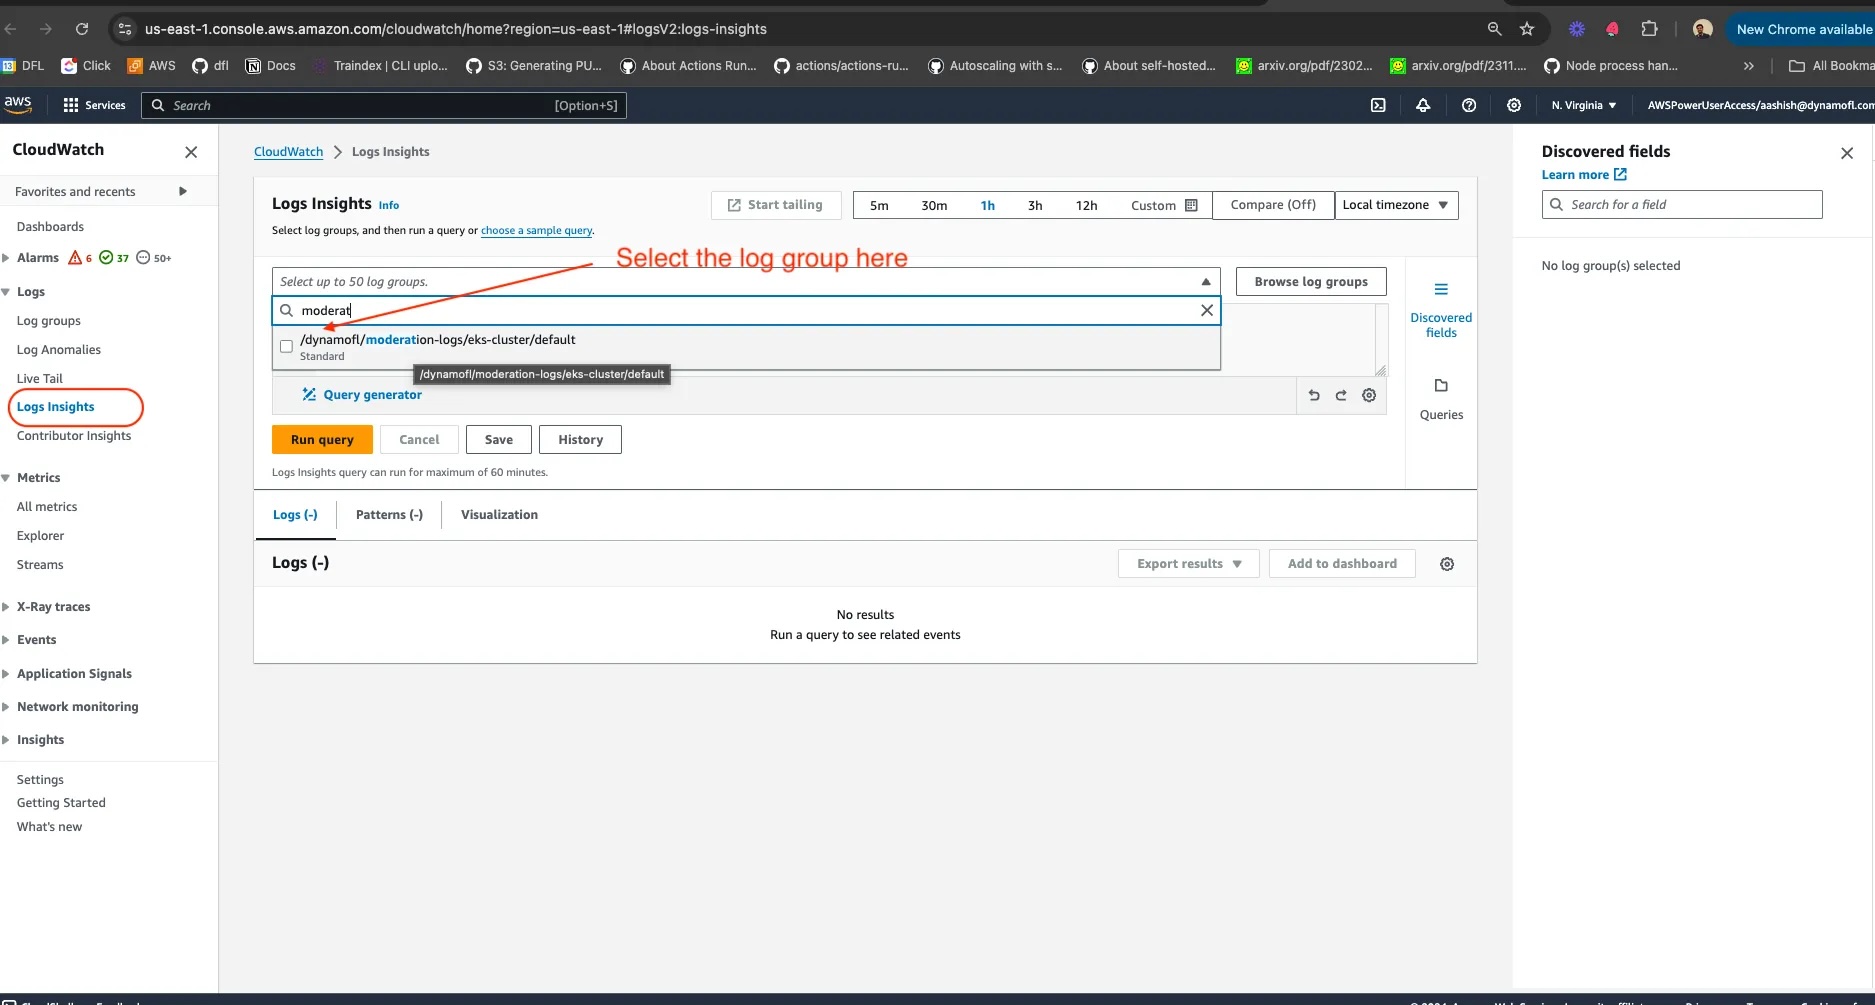The width and height of the screenshot is (1875, 1005).
Task: Show more bookmarks chevron
Action: click(1748, 66)
